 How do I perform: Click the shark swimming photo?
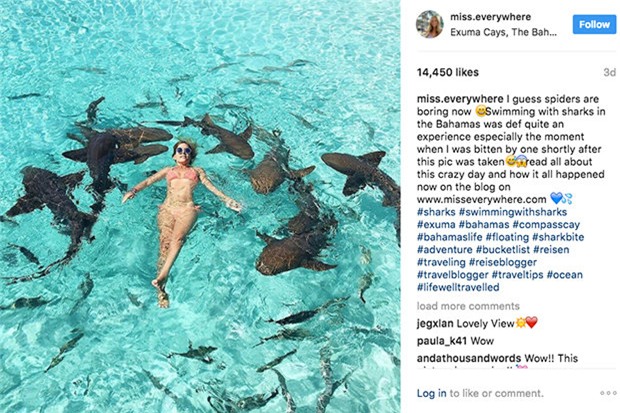click(x=200, y=206)
